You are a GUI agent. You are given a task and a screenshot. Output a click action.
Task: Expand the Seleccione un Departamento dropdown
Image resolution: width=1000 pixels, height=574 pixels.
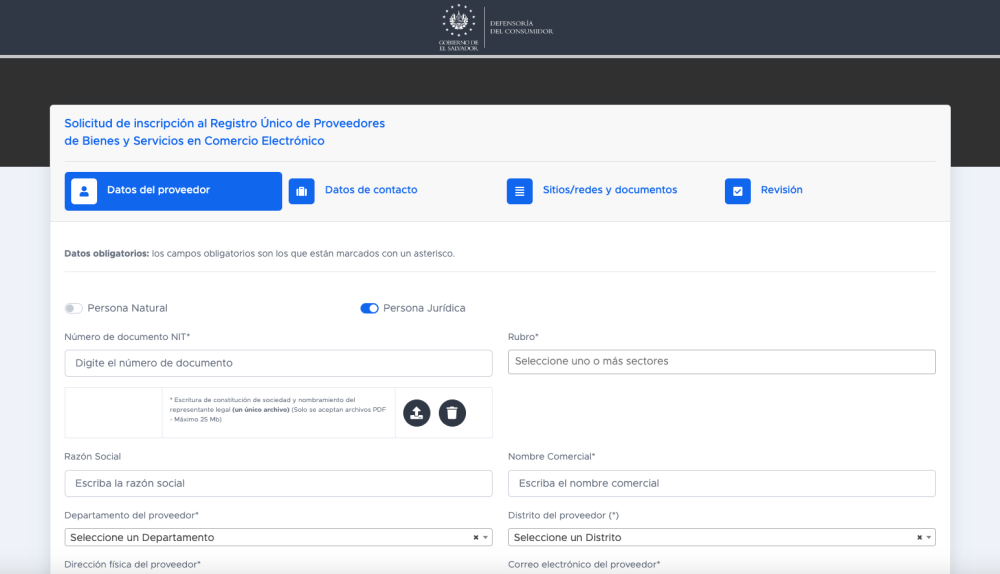coord(270,538)
